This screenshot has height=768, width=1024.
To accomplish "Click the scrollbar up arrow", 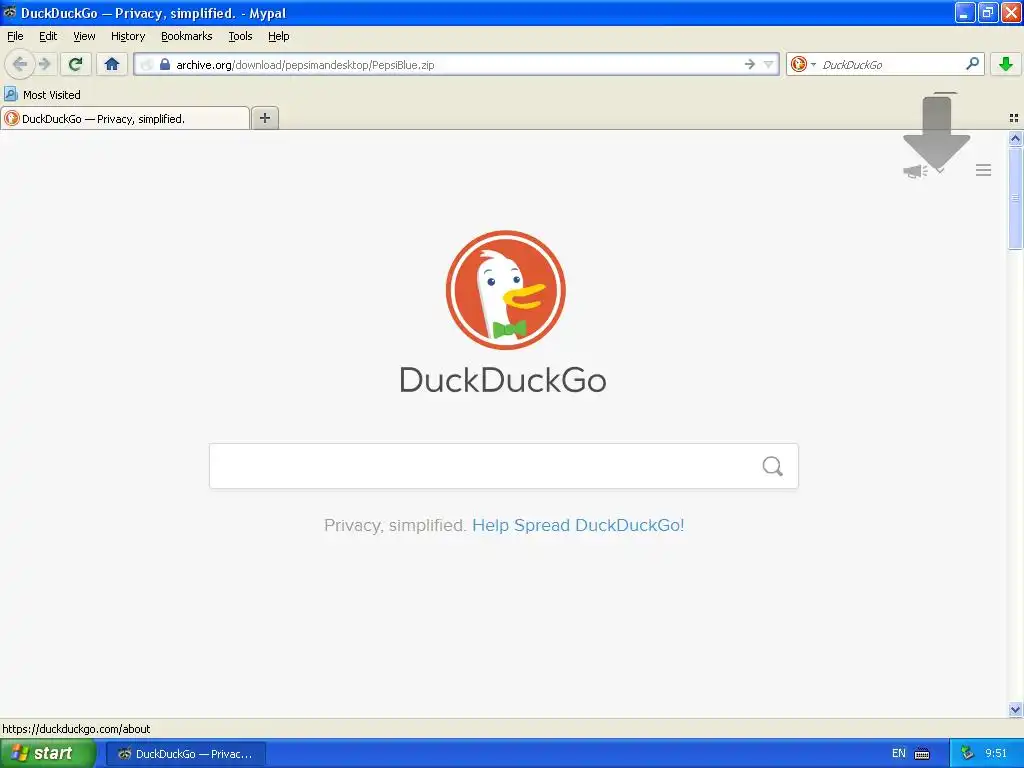I will pyautogui.click(x=1015, y=138).
